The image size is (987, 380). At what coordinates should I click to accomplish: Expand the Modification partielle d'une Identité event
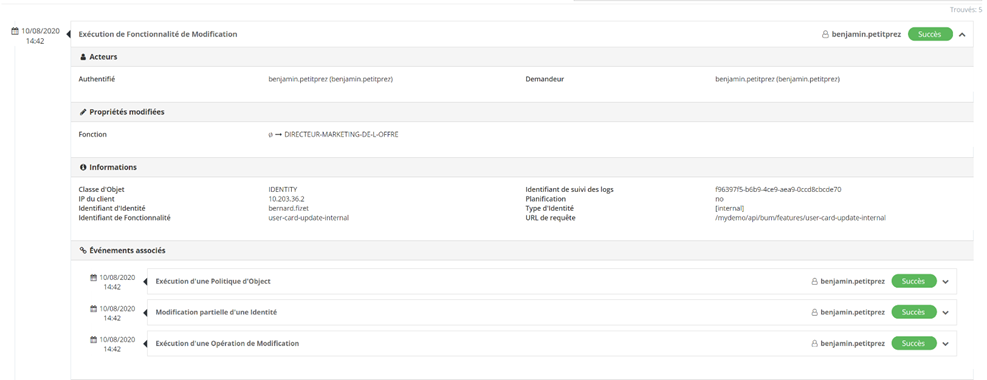point(945,313)
